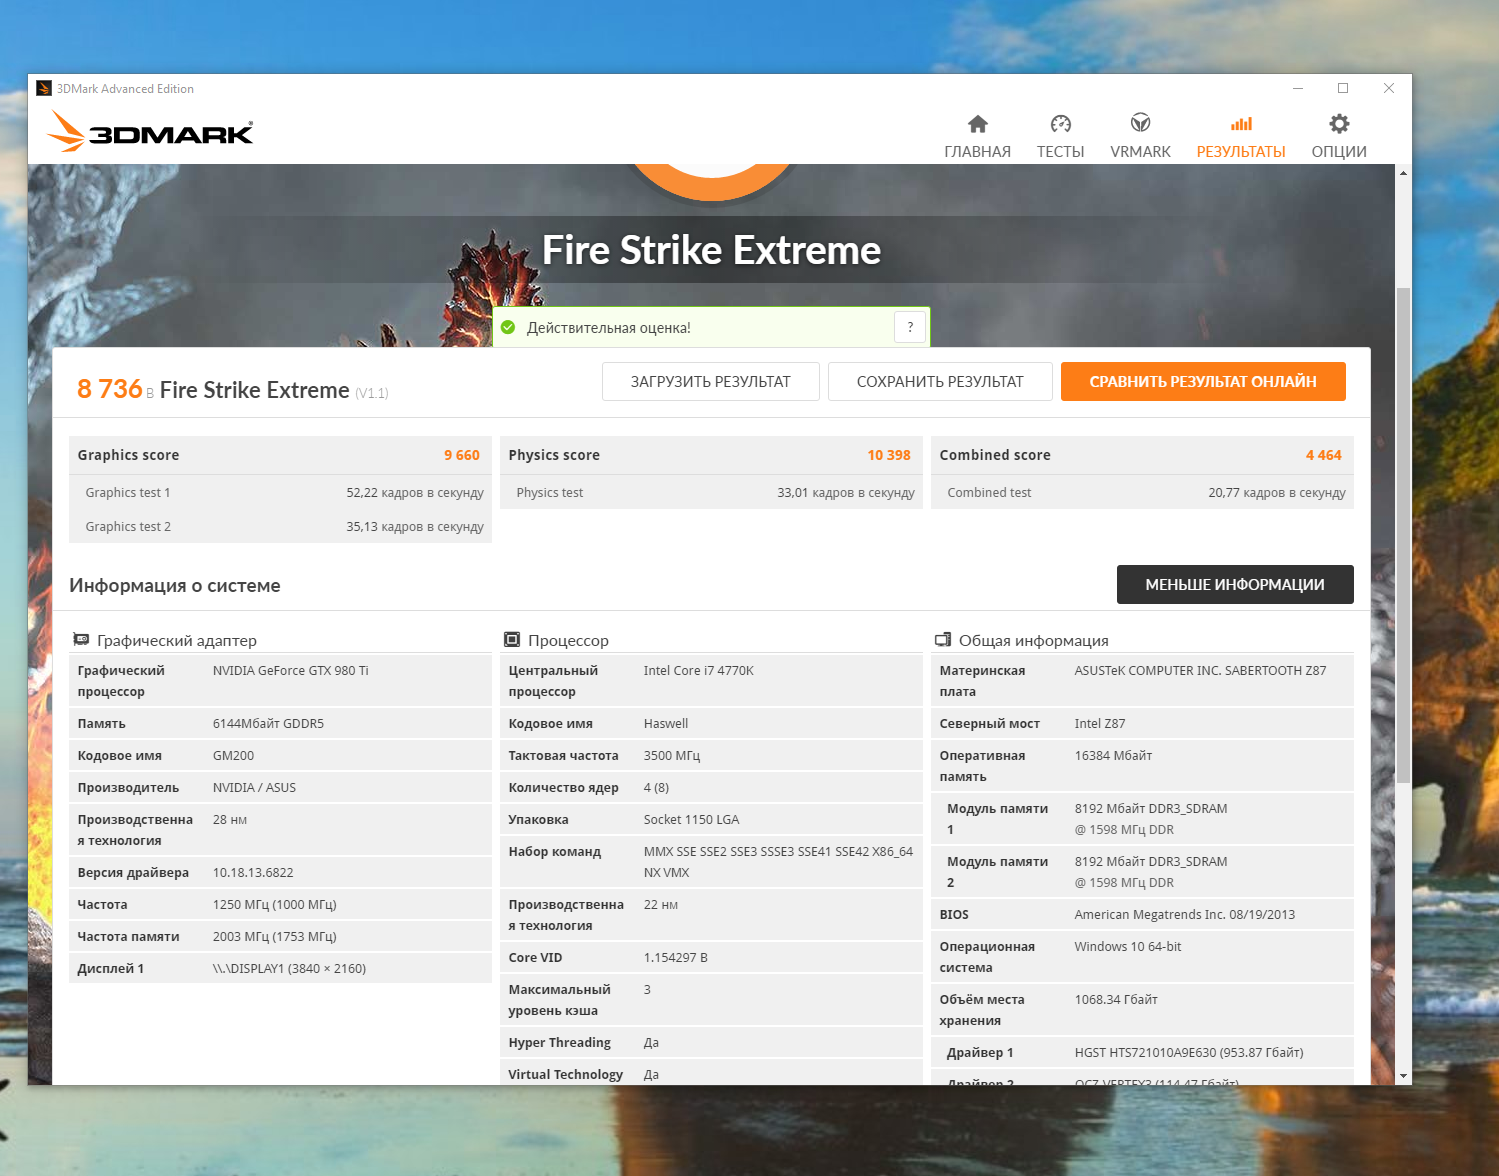Select the РЕЗУЛЬТАТЫ tab label
1499x1176 pixels.
coord(1241,152)
